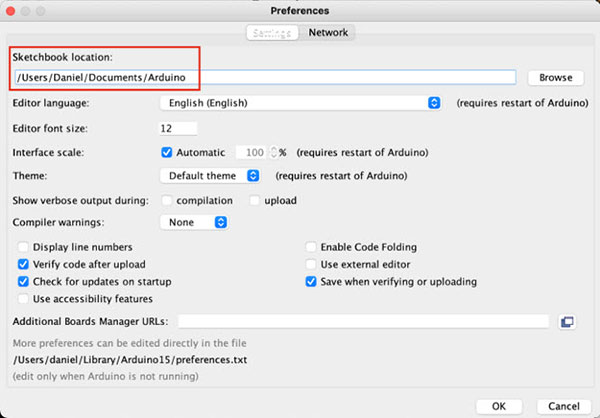
Task: Uncheck Automatic interface scale
Action: [x=167, y=153]
